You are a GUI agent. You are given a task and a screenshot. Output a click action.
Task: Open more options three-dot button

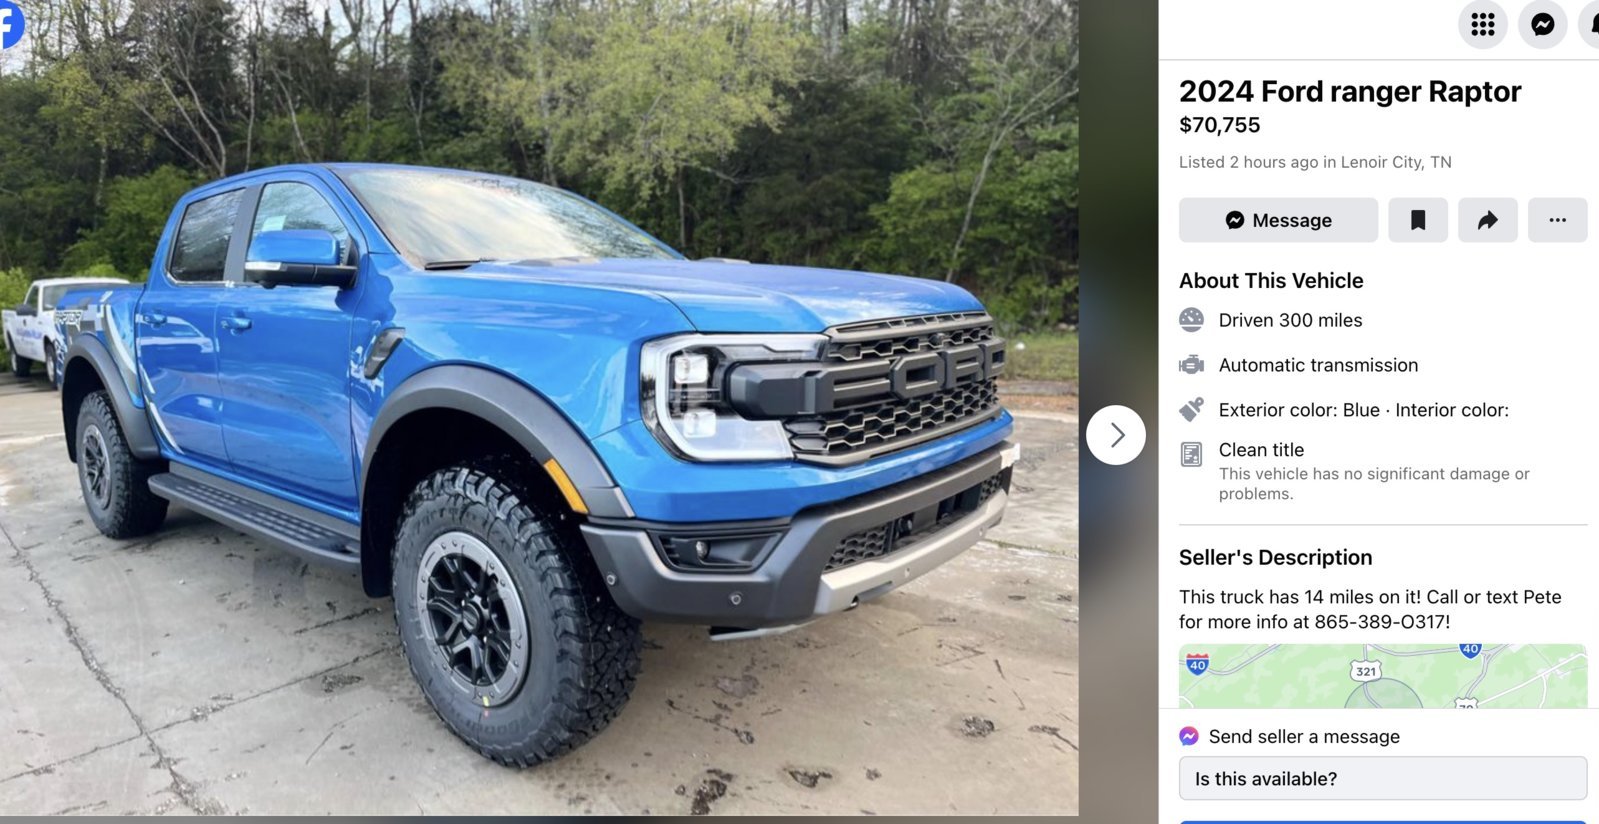click(x=1557, y=220)
